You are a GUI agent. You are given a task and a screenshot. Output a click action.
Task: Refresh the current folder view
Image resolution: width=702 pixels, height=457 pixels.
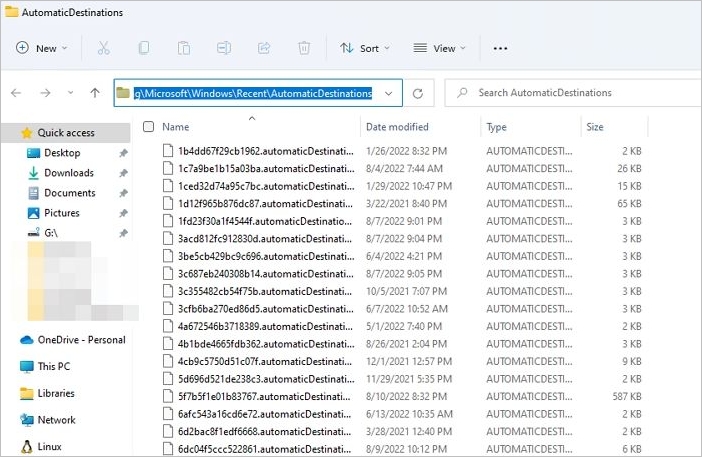(x=418, y=93)
